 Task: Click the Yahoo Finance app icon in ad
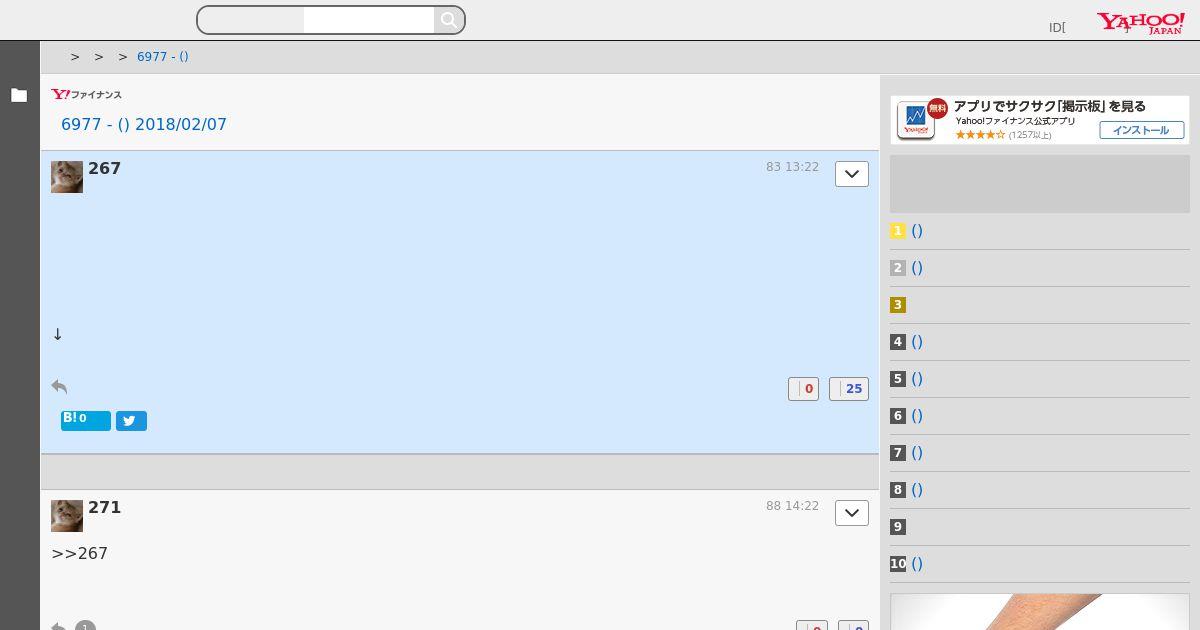point(916,120)
